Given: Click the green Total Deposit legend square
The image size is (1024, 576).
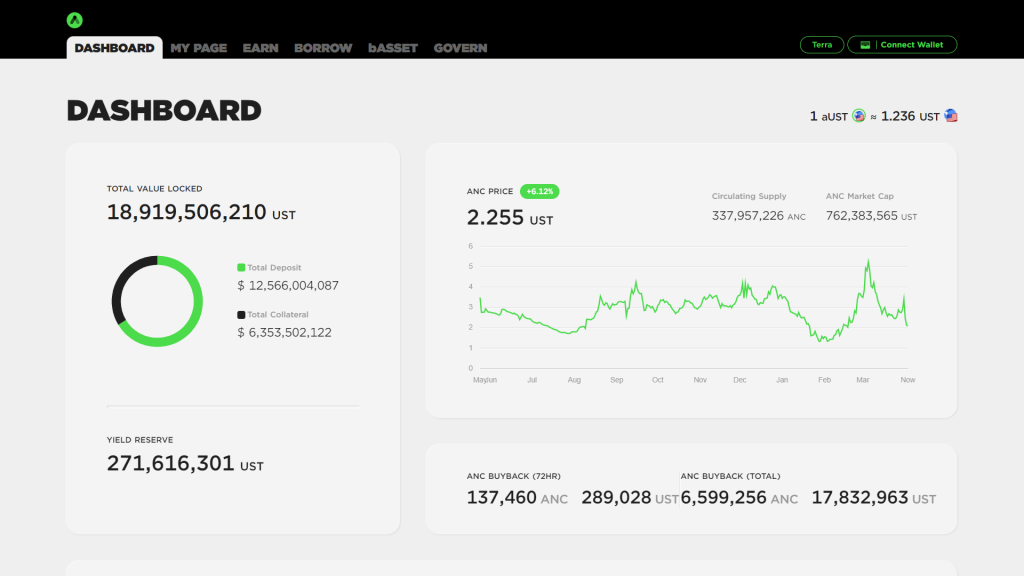Looking at the screenshot, I should tap(241, 268).
